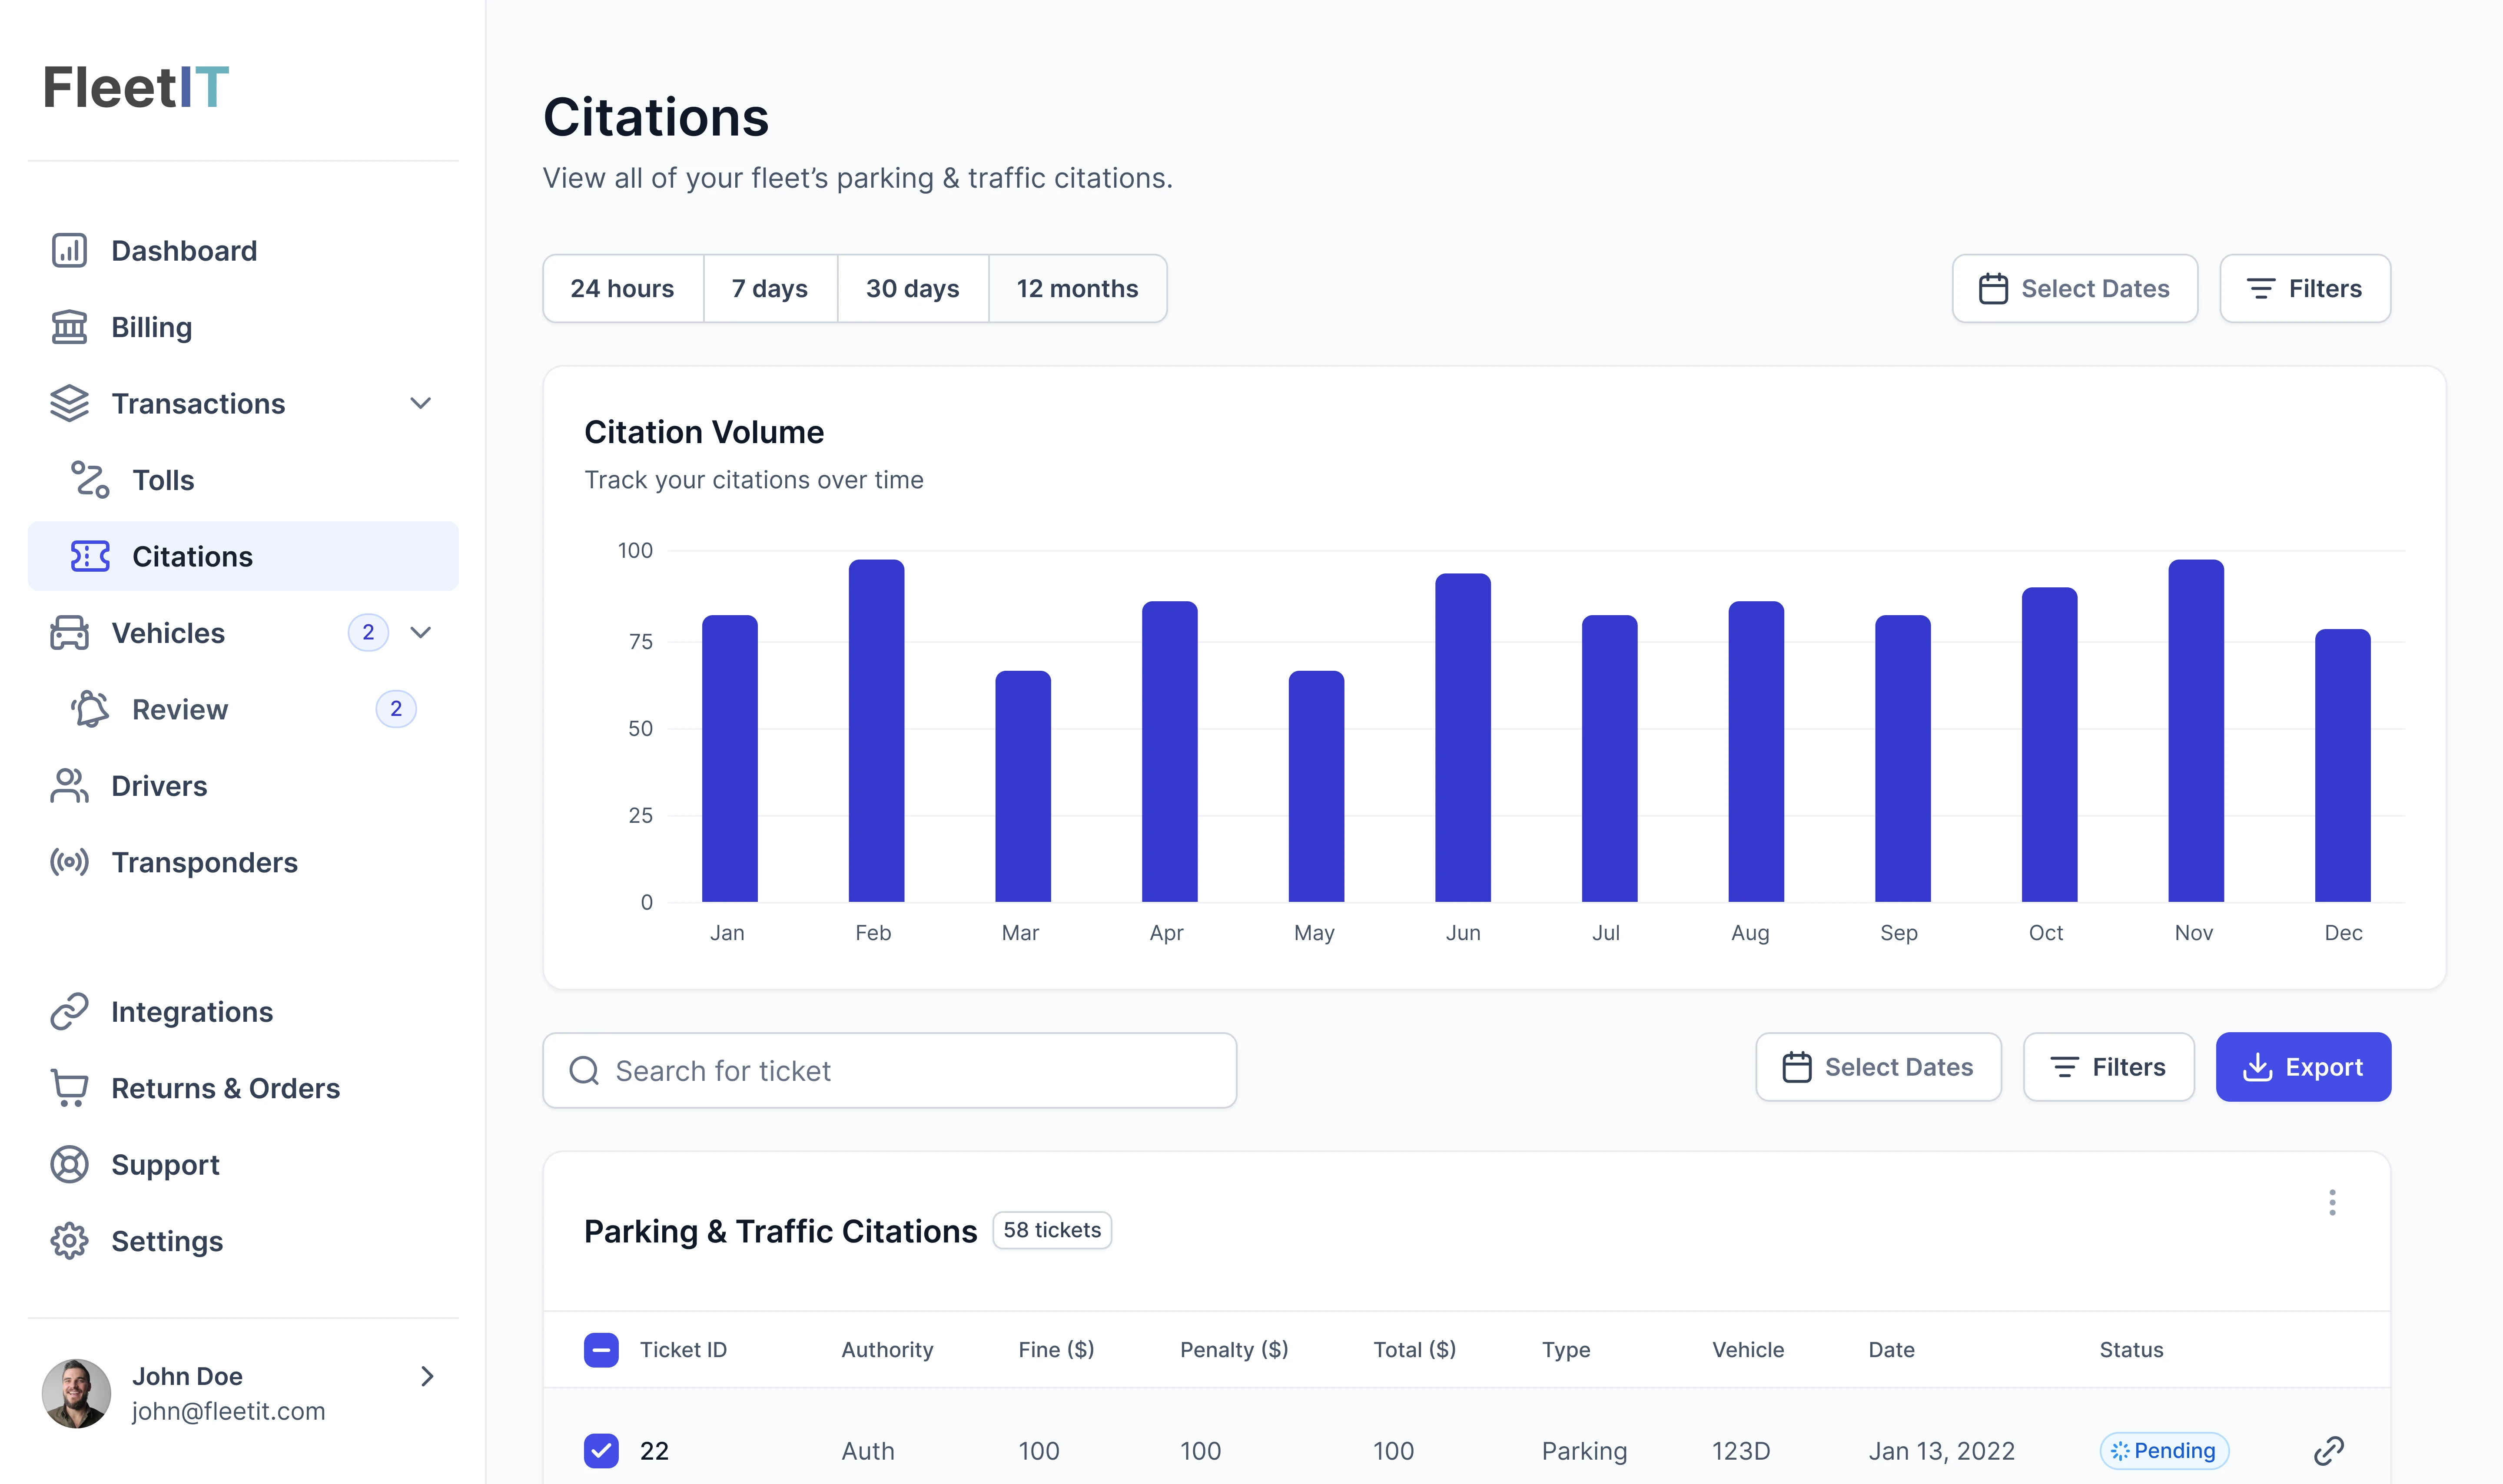Image resolution: width=2503 pixels, height=1484 pixels.
Task: Click the March bar in chart
Action: point(1023,786)
